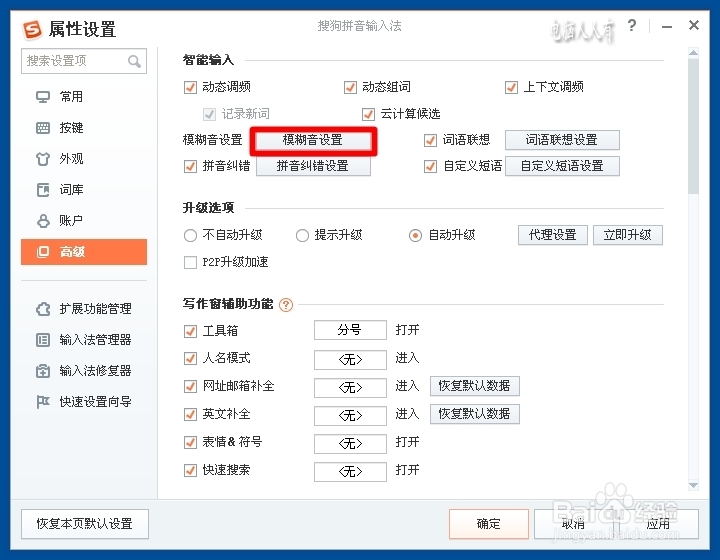Viewport: 720px width, 560px height.
Task: Click 恢复本页默认设置 button
Action: pyautogui.click(x=85, y=524)
